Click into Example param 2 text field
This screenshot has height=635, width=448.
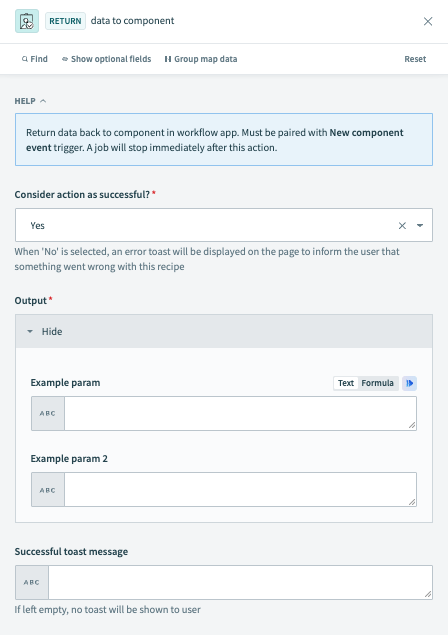coord(240,489)
